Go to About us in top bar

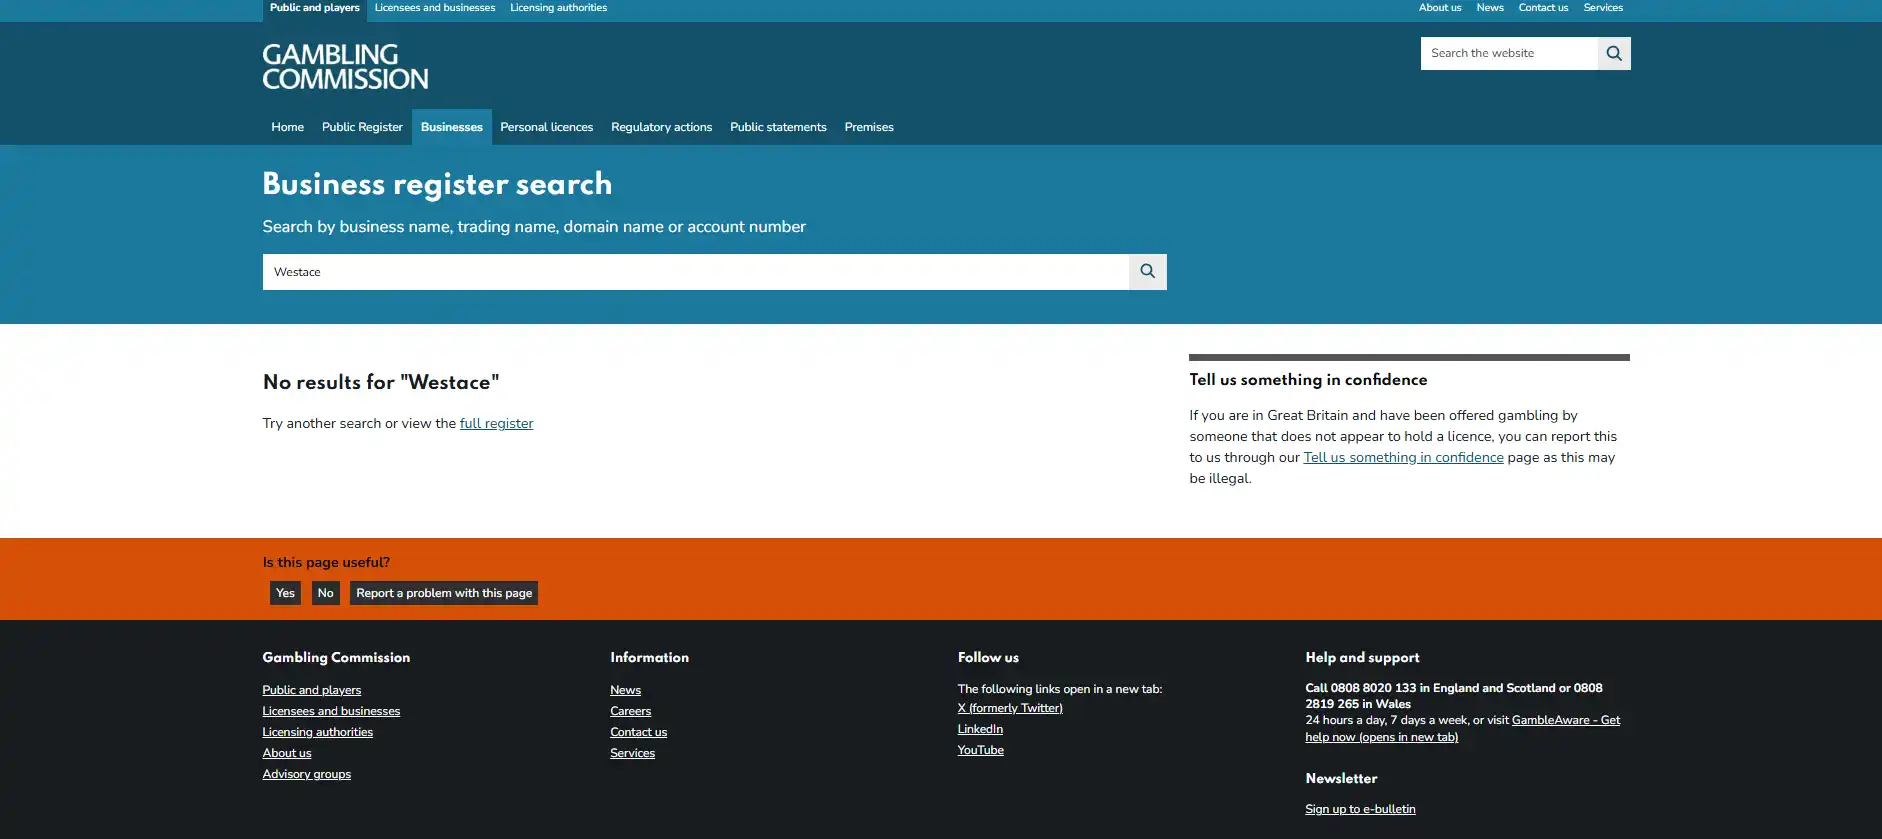click(1440, 8)
